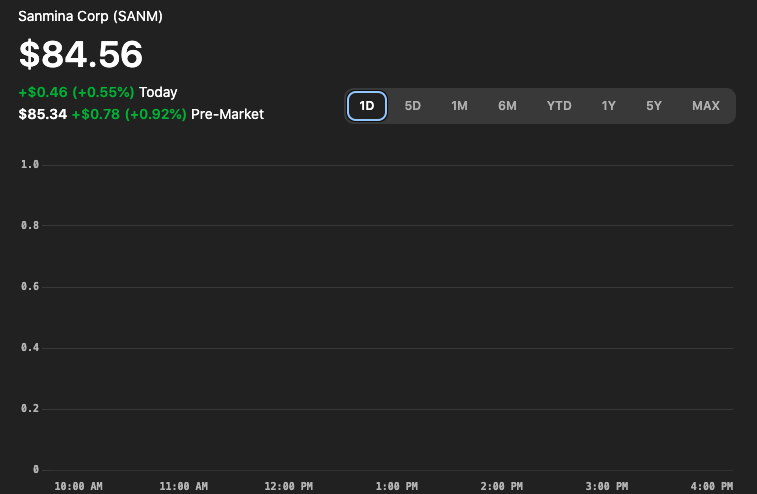Switch chart to 1M range
This screenshot has width=757, height=494.
[x=459, y=106]
